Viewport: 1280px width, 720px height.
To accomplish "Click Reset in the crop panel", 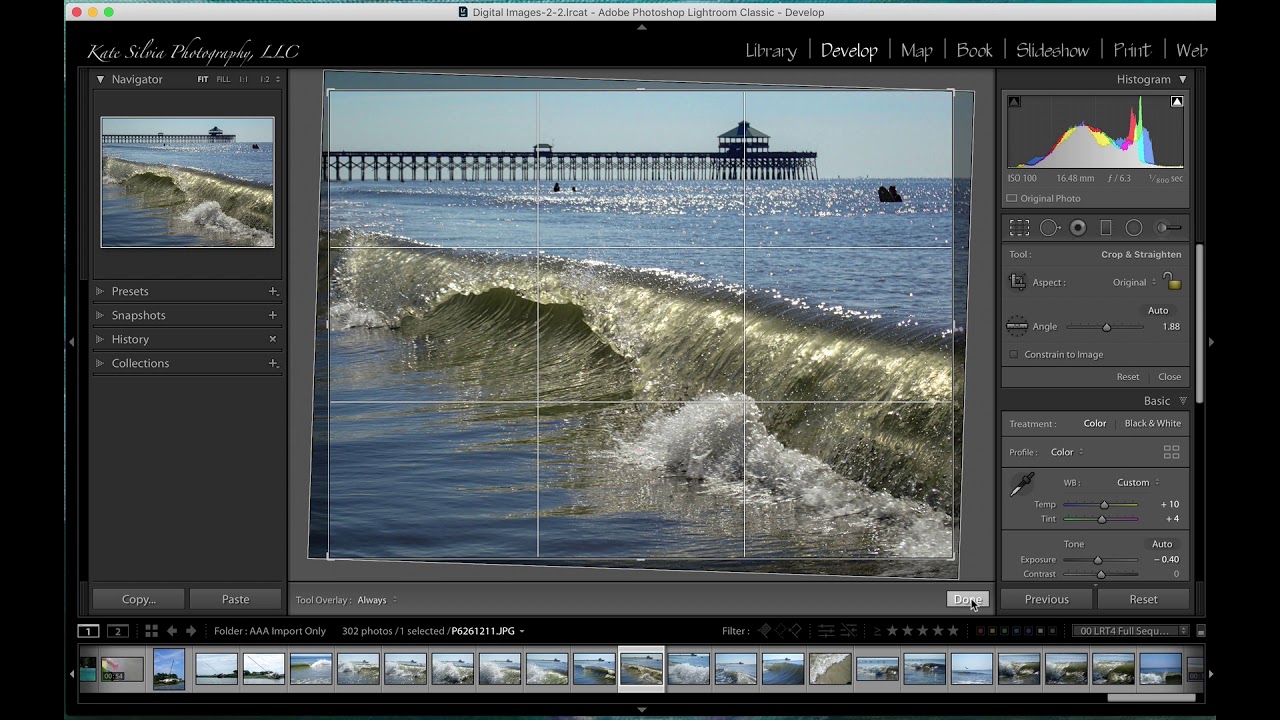I will coord(1128,377).
